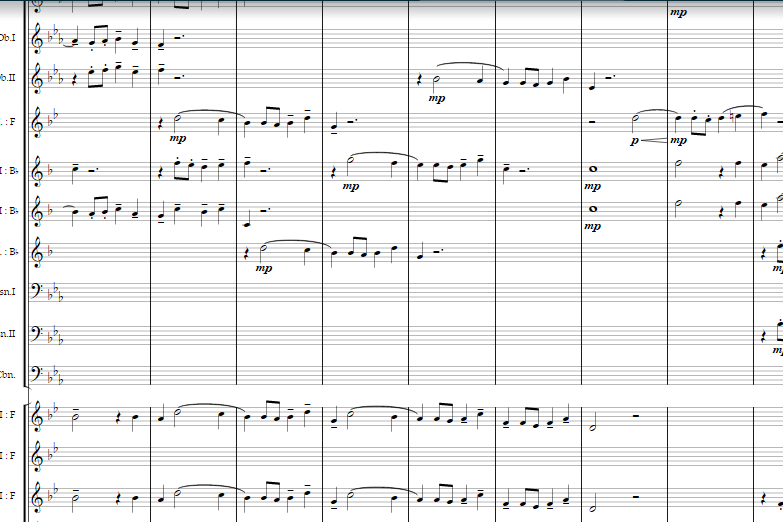Click the whole rest before the p dynamic
Screen dimensions: 783x522
click(592, 121)
